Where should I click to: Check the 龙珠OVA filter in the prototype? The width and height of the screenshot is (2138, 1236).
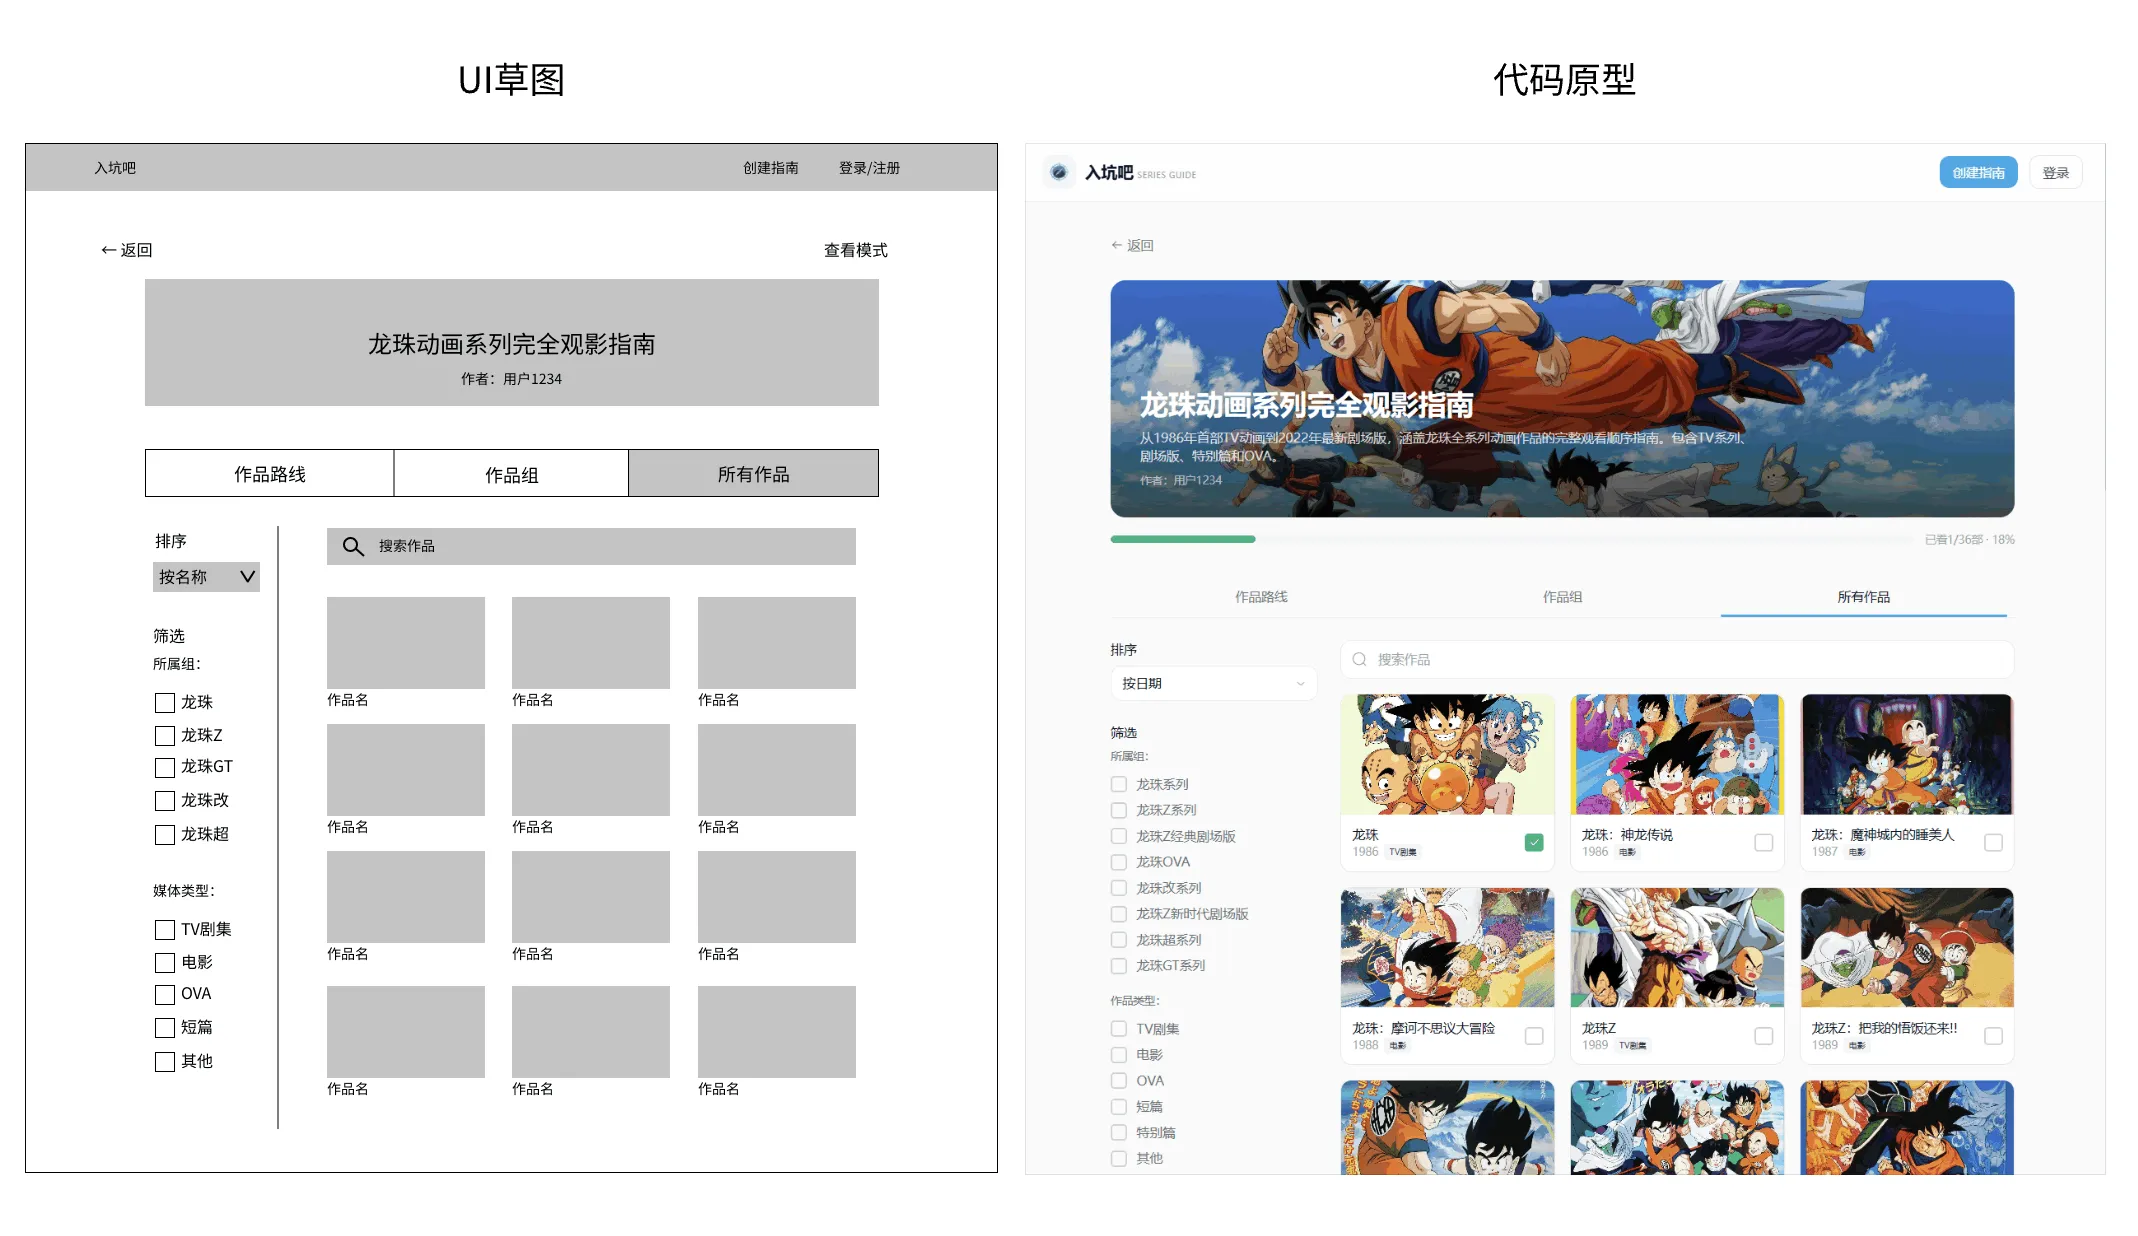point(1119,862)
